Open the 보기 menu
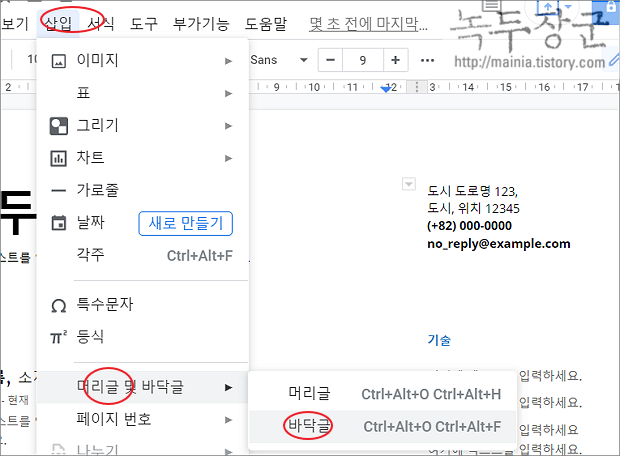This screenshot has height=456, width=620. [x=15, y=24]
